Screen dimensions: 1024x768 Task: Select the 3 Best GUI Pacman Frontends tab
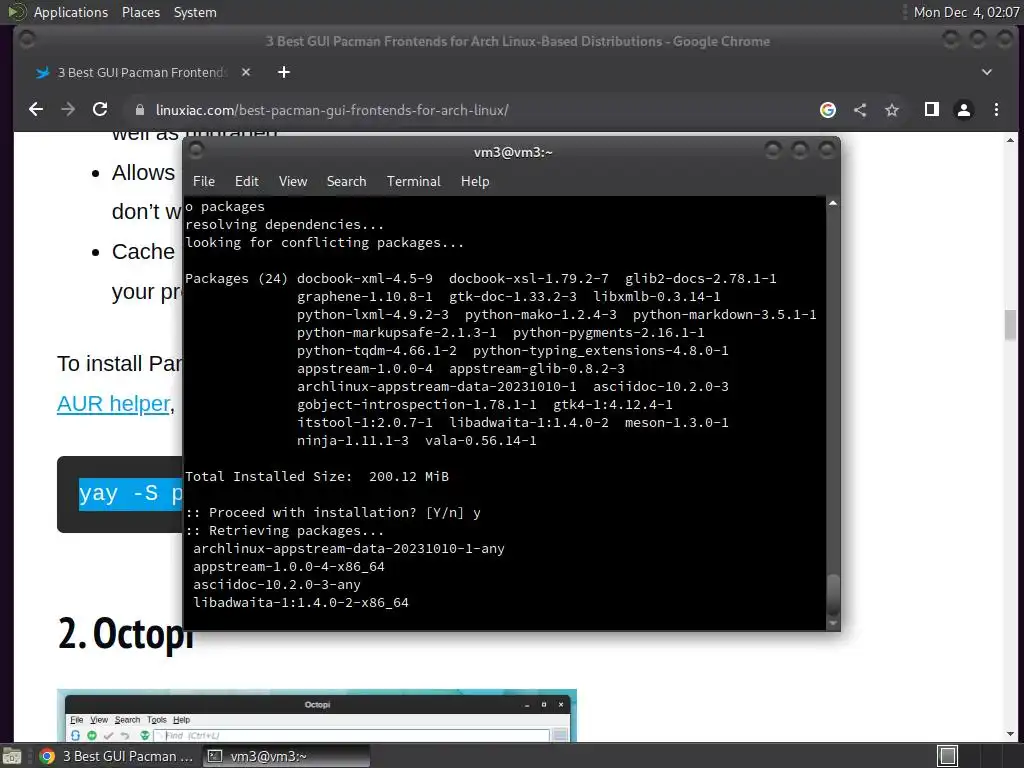point(142,72)
